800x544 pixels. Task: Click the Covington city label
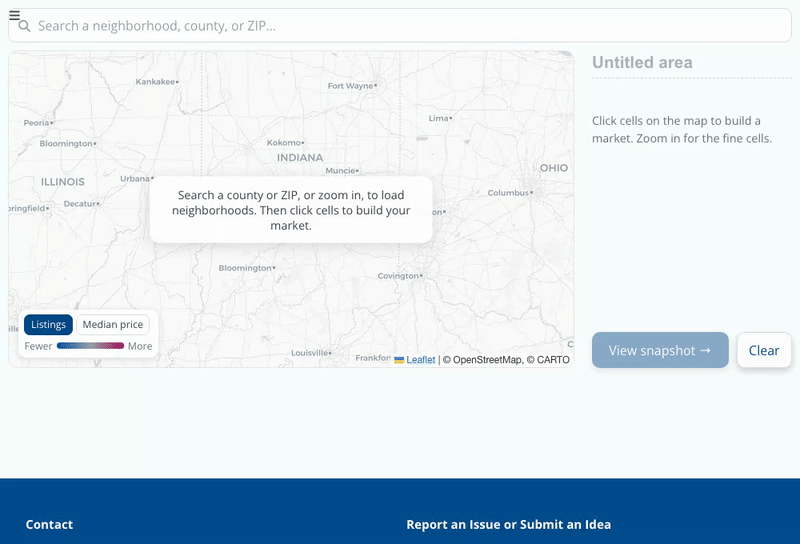click(398, 276)
